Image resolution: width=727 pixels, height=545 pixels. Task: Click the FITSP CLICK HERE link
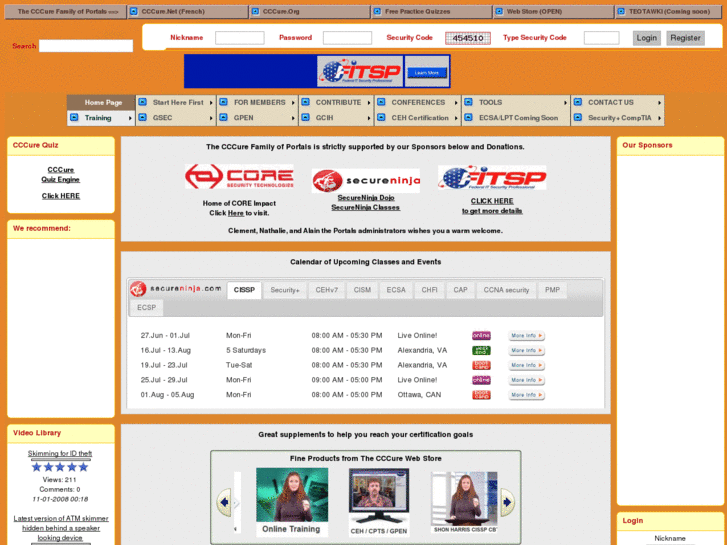point(492,201)
